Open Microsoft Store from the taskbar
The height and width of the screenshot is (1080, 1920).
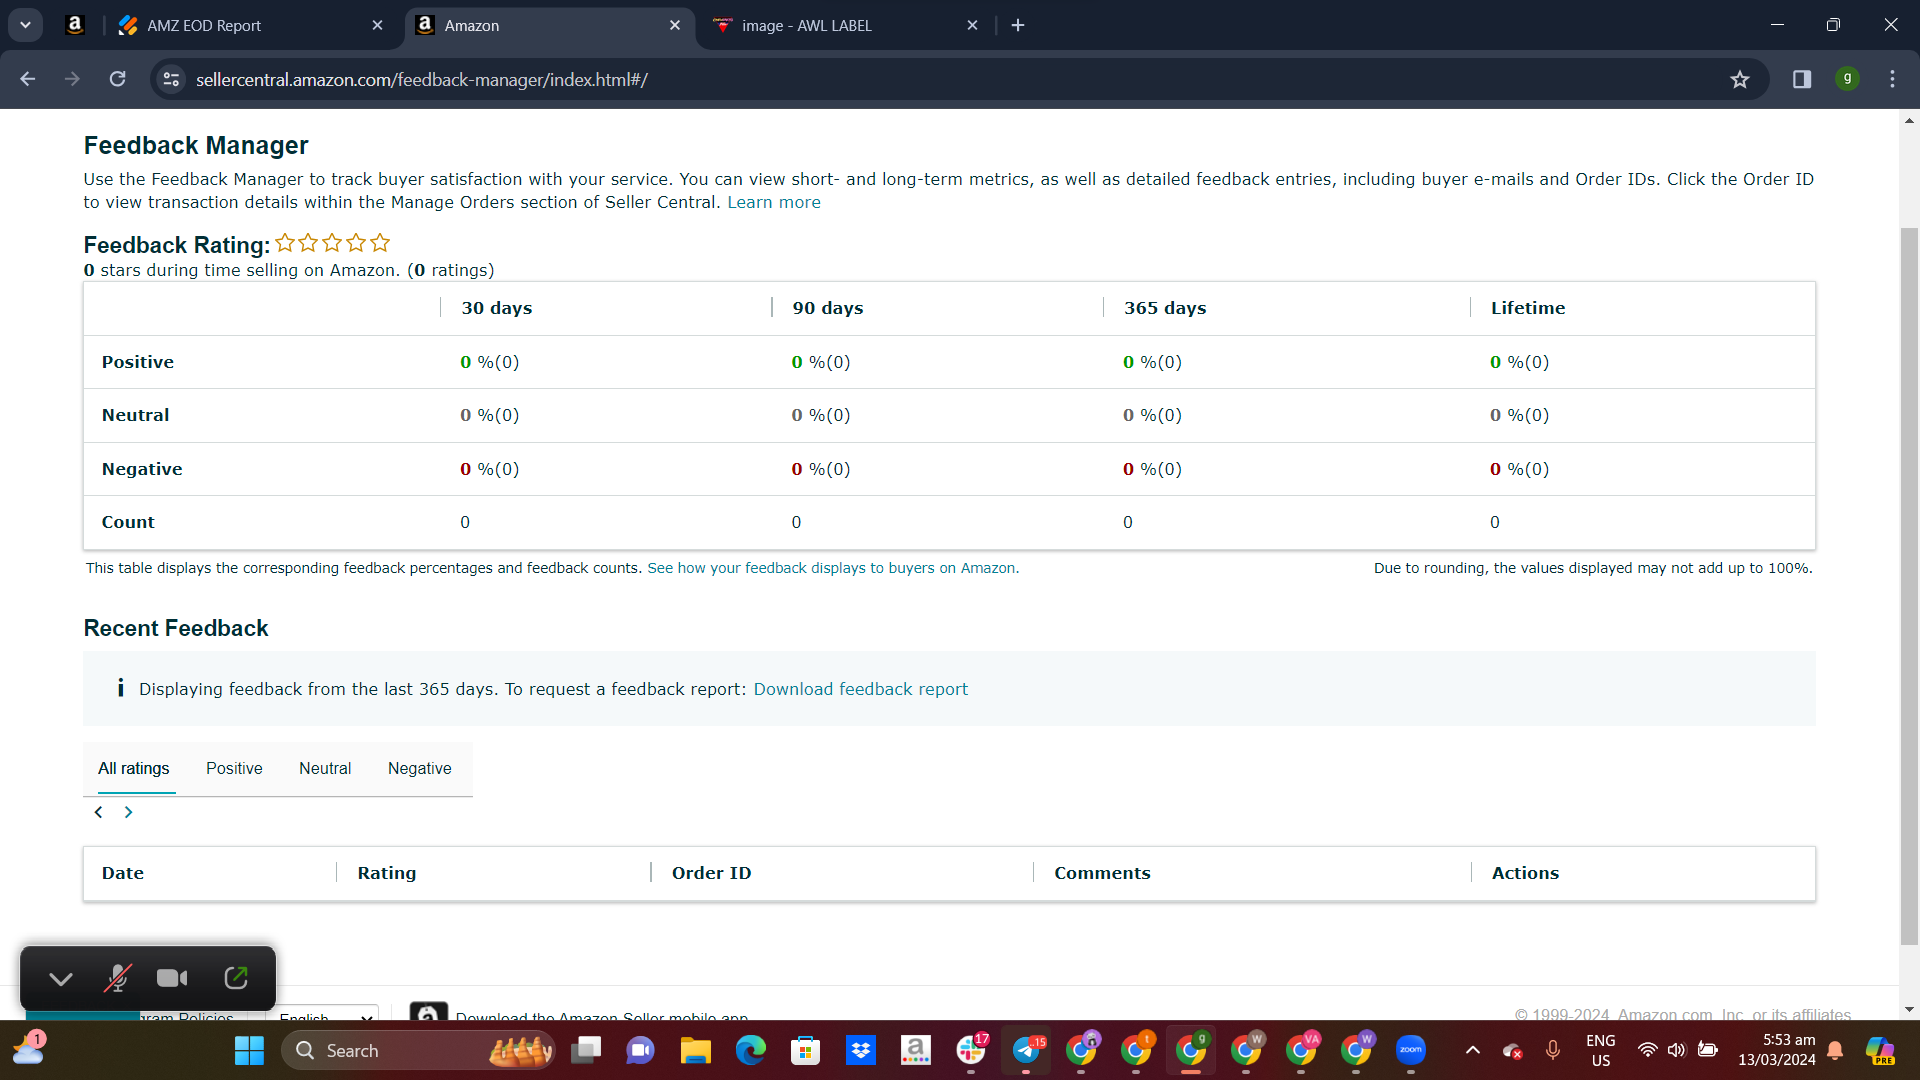pyautogui.click(x=805, y=1050)
